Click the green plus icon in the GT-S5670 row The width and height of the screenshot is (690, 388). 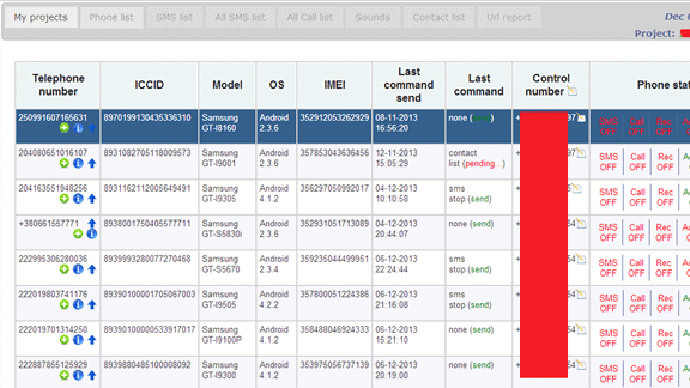64,269
